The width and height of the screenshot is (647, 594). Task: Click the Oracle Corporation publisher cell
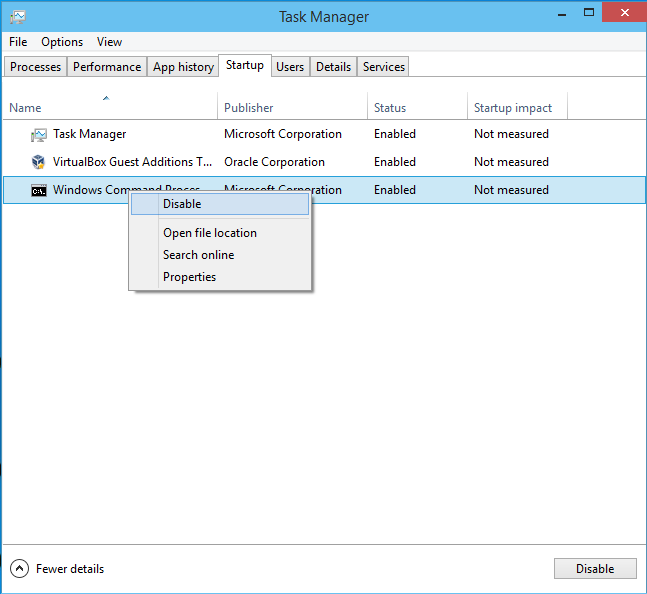[274, 162]
